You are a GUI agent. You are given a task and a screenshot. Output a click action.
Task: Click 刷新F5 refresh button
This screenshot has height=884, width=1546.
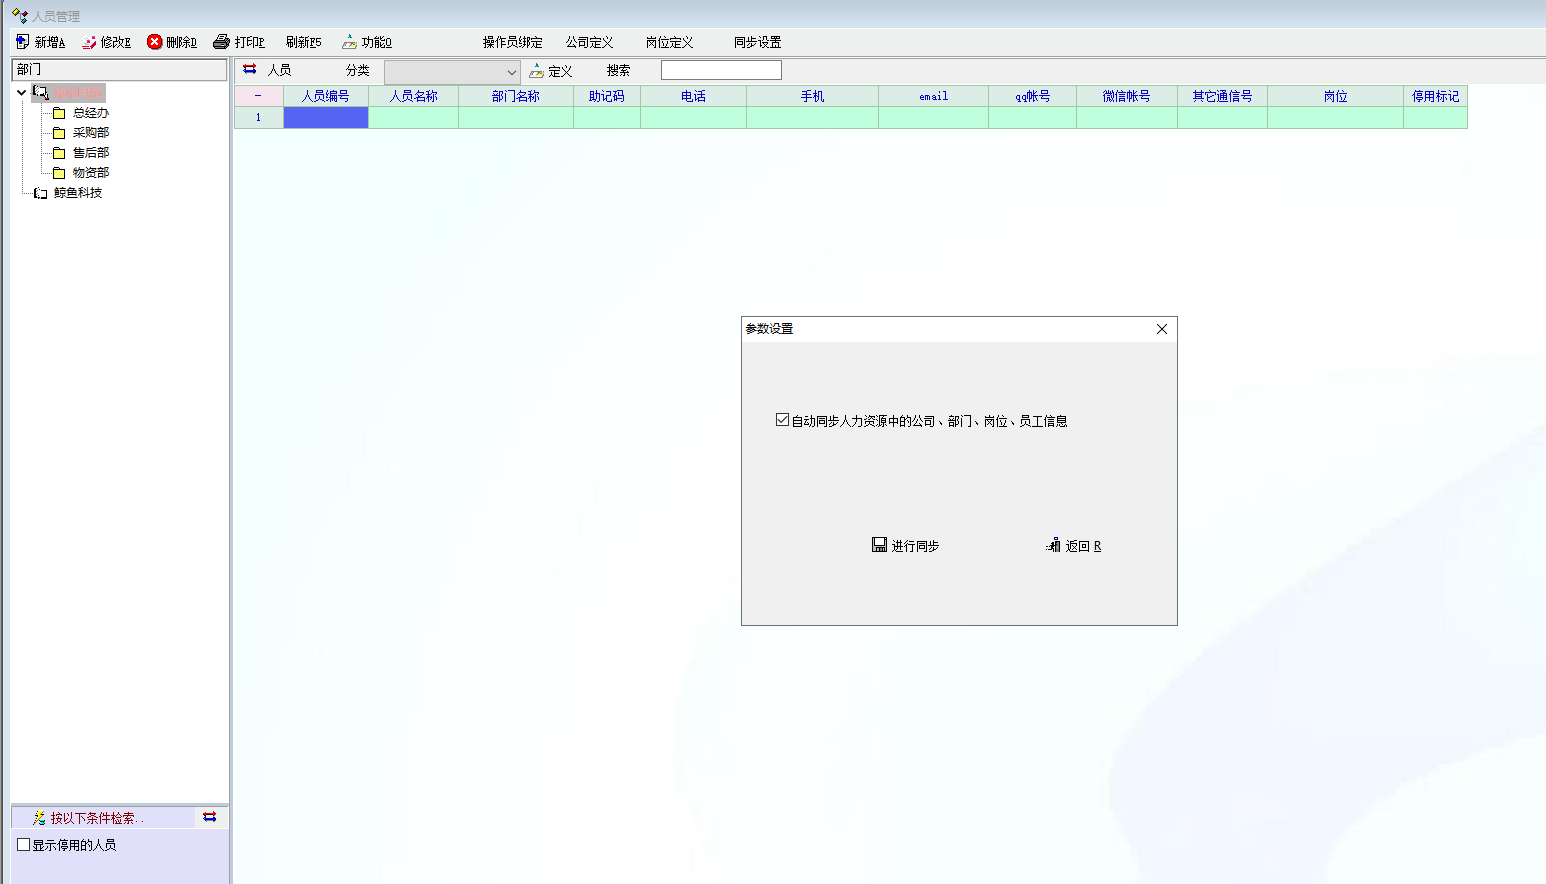click(x=303, y=42)
